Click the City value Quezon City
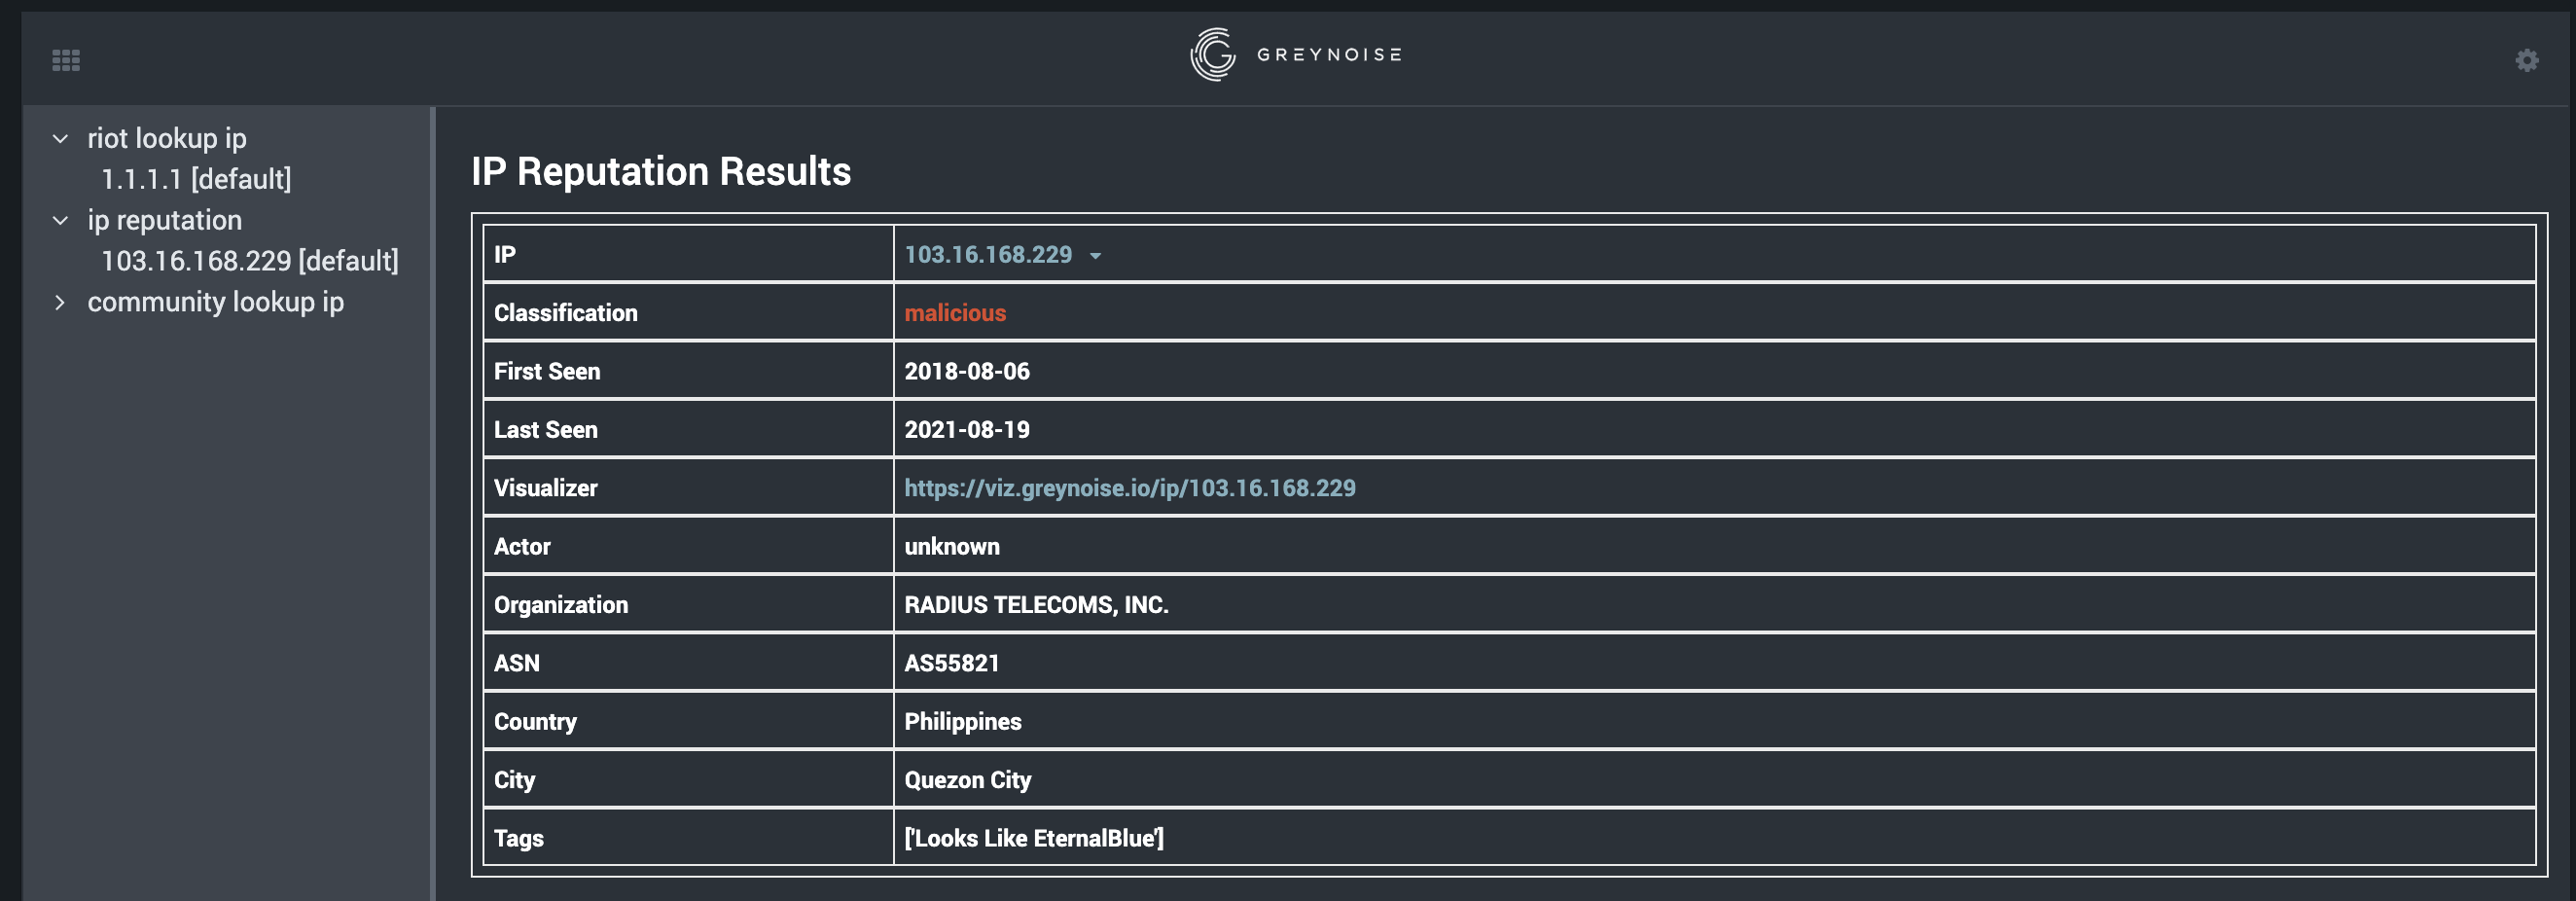Image resolution: width=2576 pixels, height=901 pixels. (x=968, y=781)
